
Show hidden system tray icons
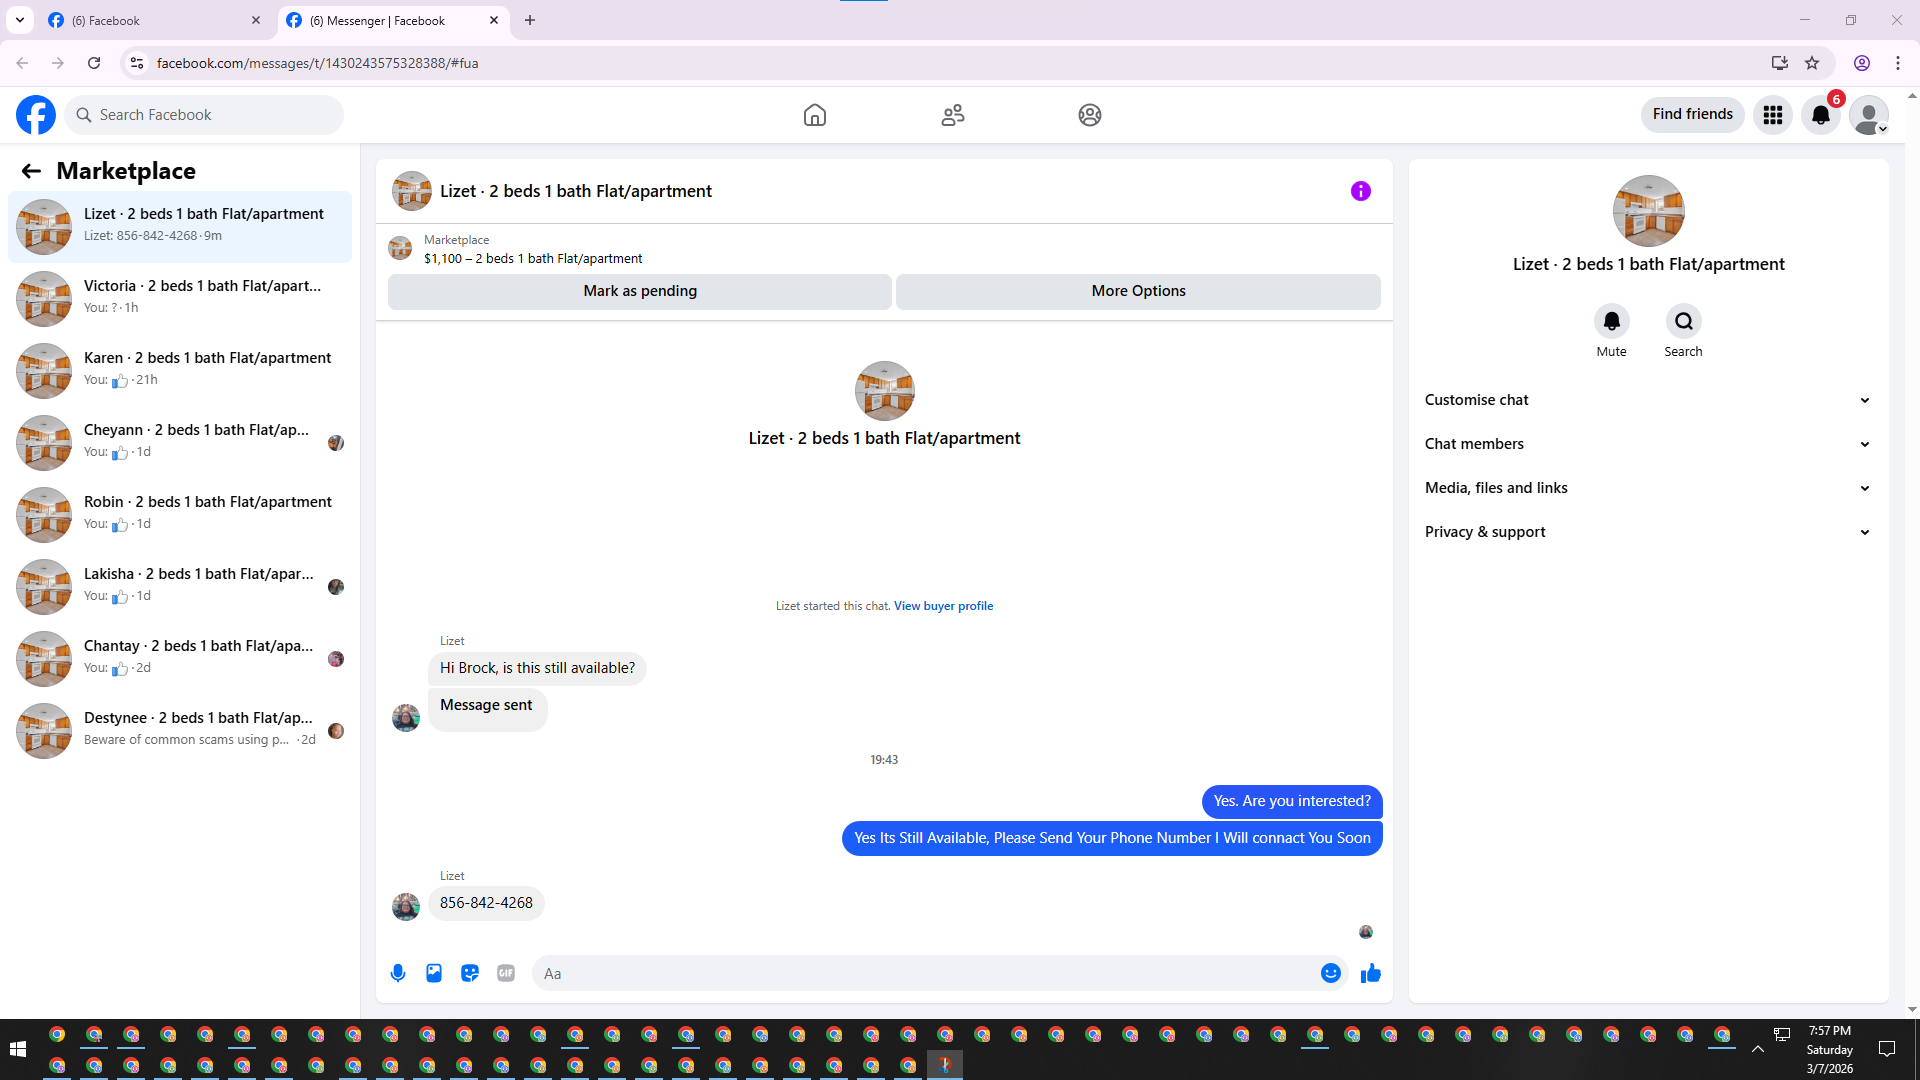point(1758,1049)
